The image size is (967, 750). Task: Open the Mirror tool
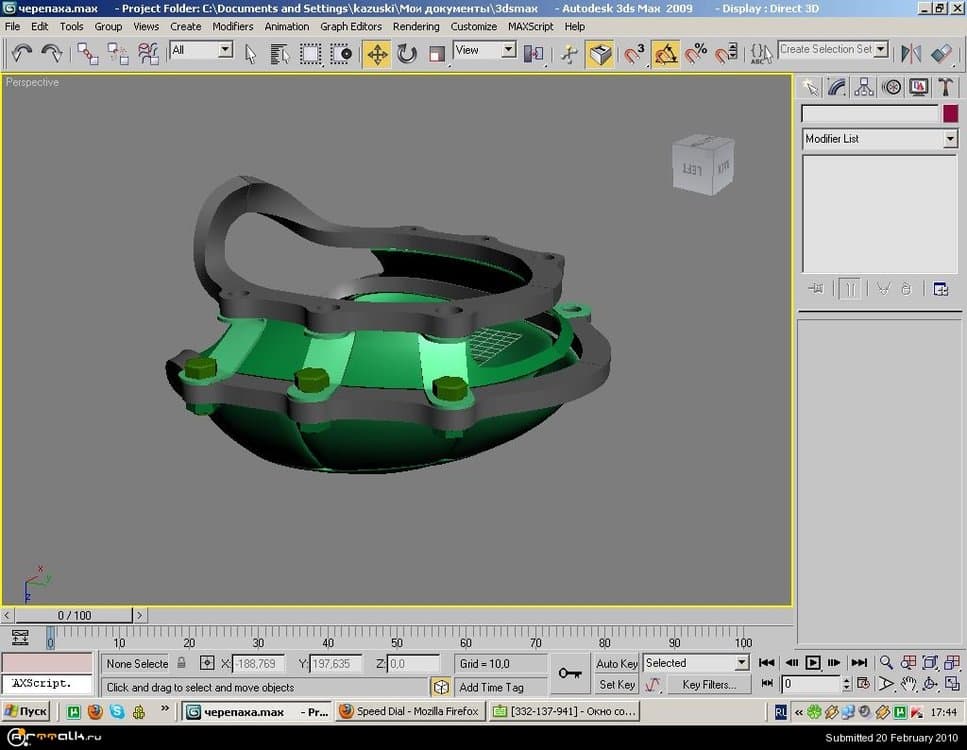[911, 53]
